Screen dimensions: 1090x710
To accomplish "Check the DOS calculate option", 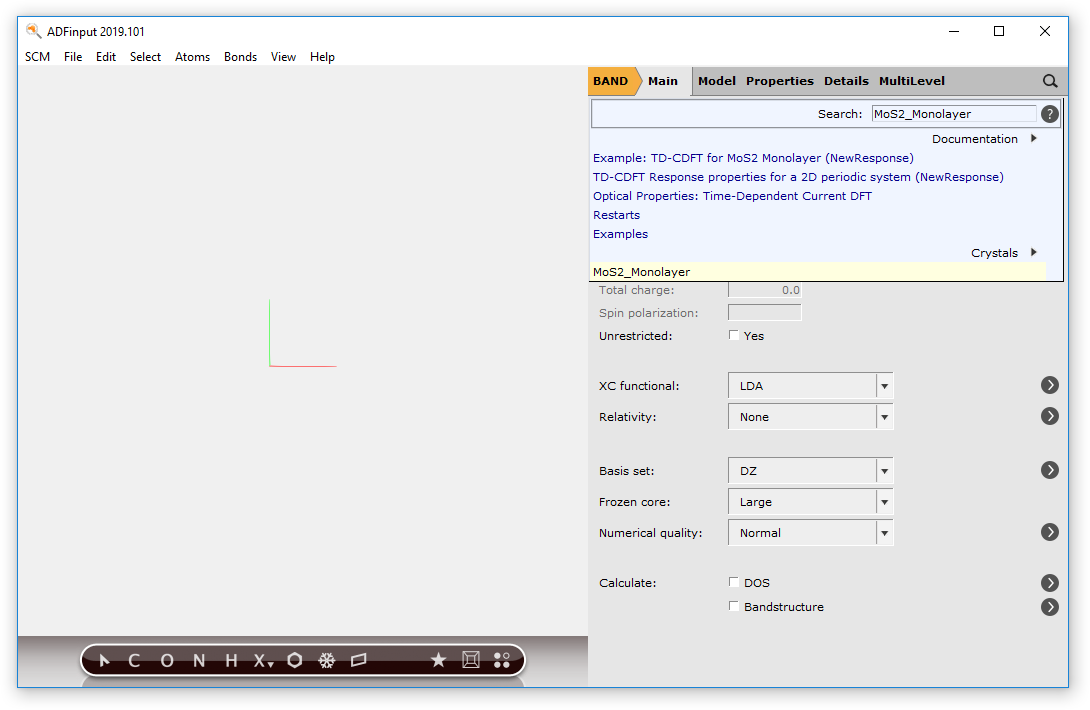I will click(733, 582).
